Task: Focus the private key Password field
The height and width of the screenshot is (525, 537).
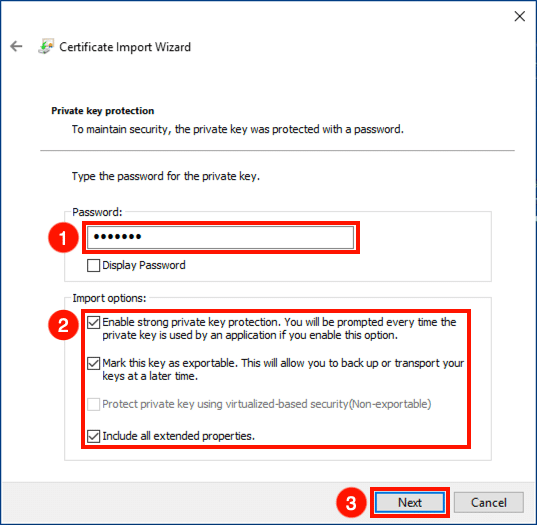Action: (x=221, y=237)
